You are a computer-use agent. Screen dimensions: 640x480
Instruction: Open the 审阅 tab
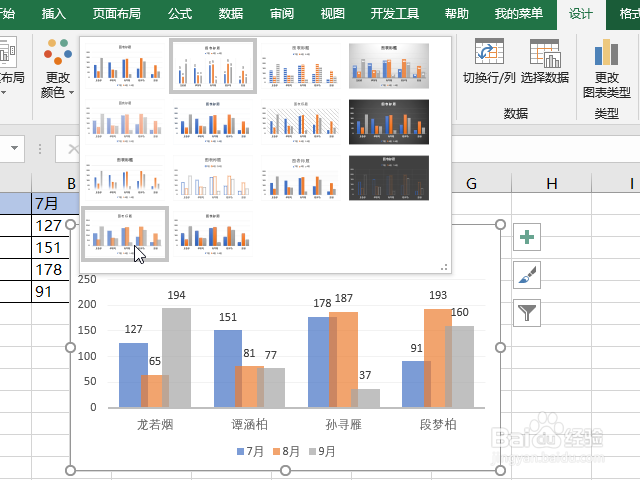[x=282, y=14]
